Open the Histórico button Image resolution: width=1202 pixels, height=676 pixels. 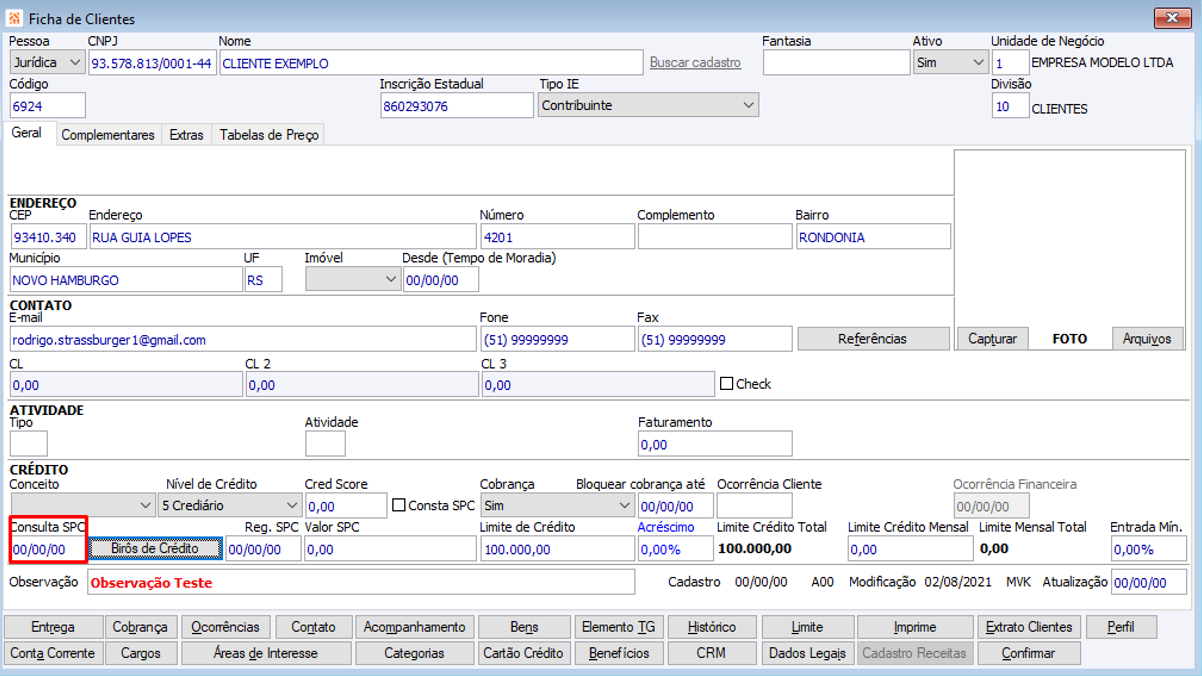[x=712, y=627]
